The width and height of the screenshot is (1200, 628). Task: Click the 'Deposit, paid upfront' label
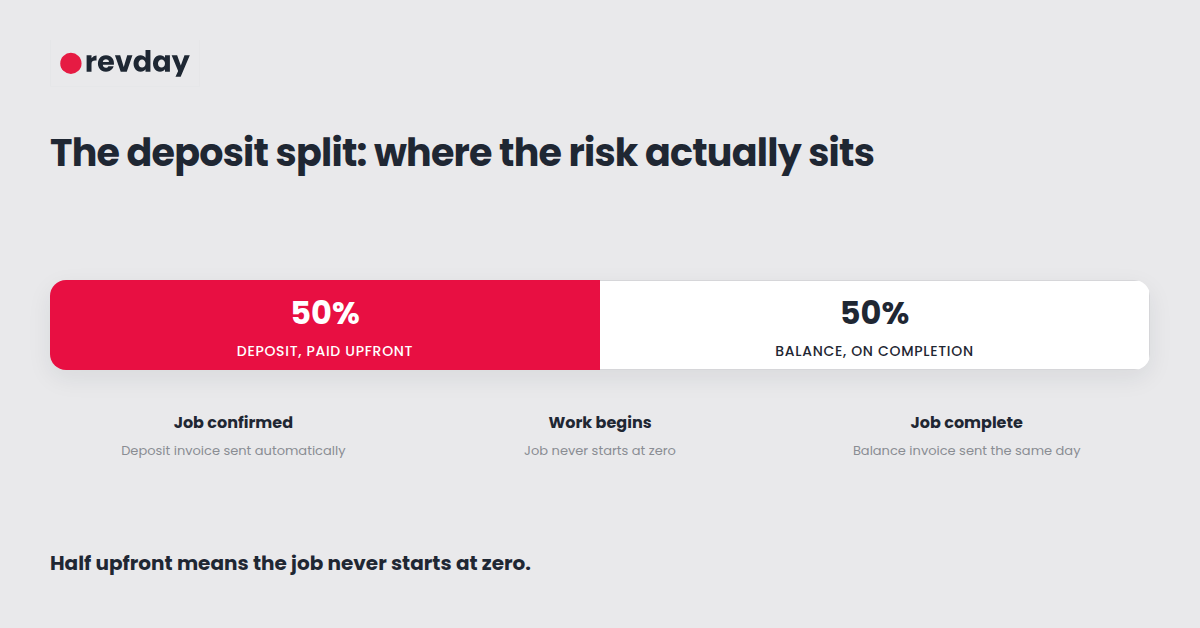coord(325,351)
